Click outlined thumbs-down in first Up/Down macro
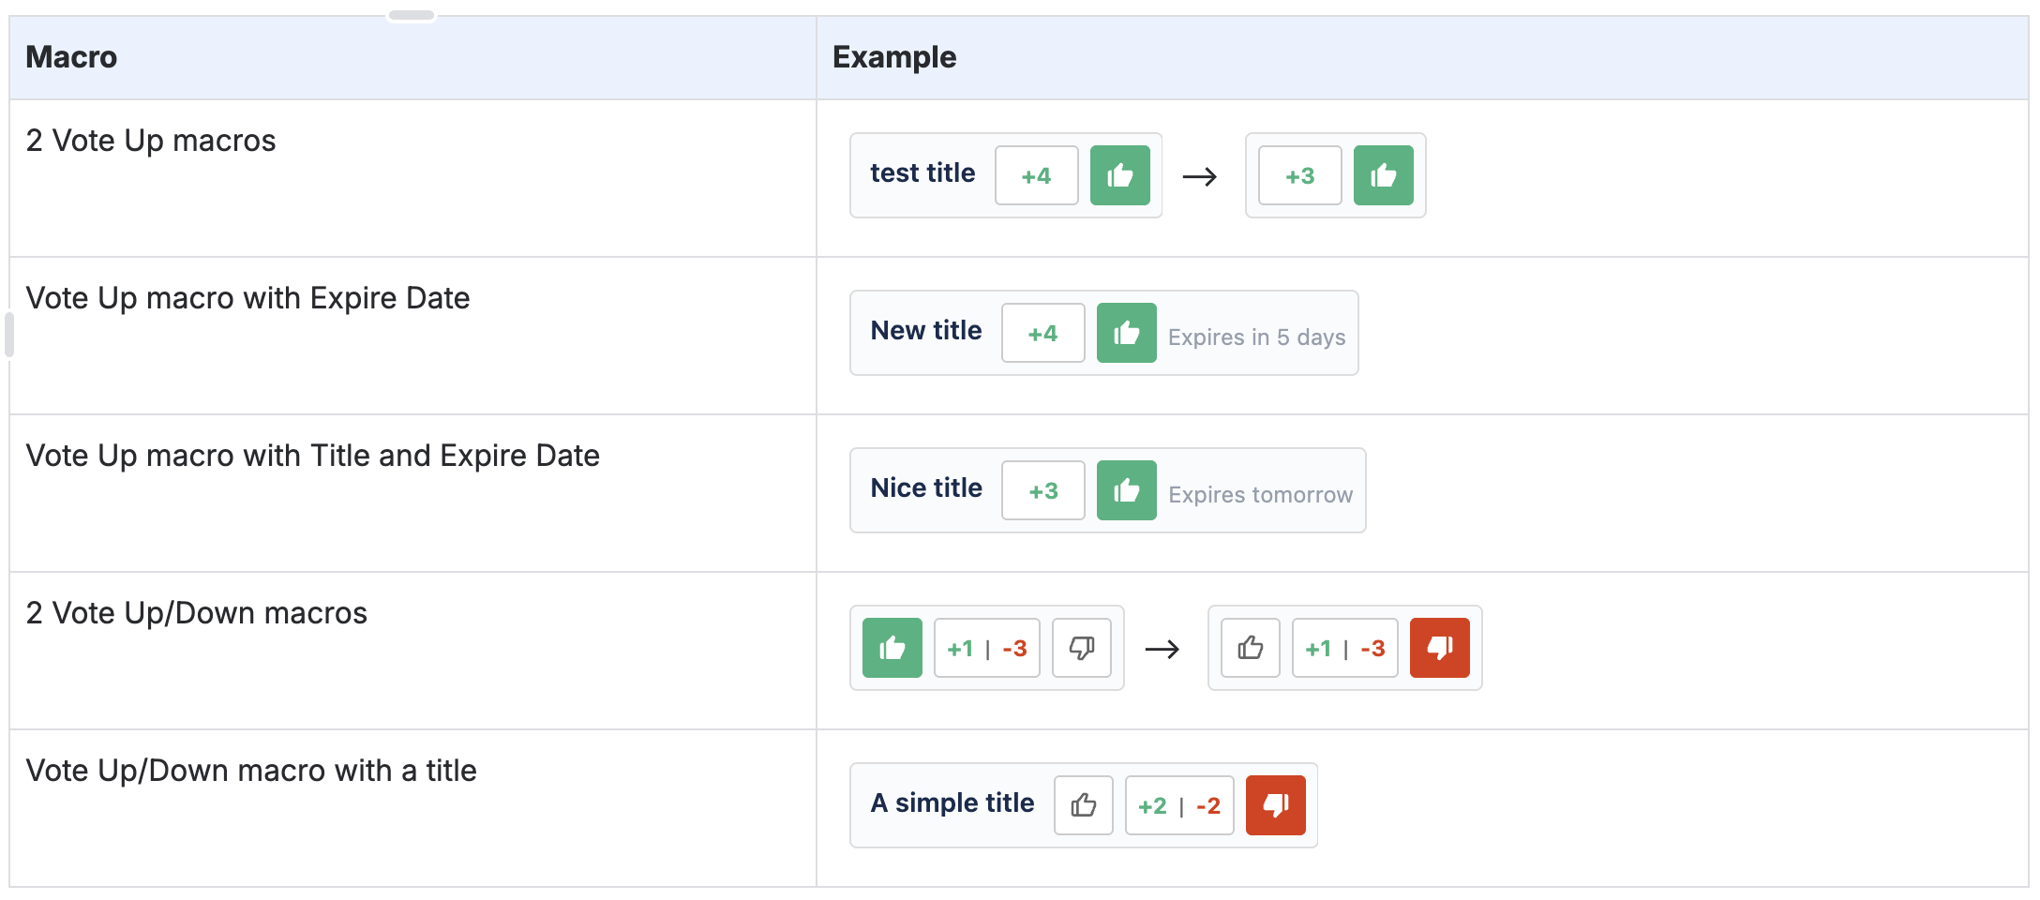 (1081, 648)
